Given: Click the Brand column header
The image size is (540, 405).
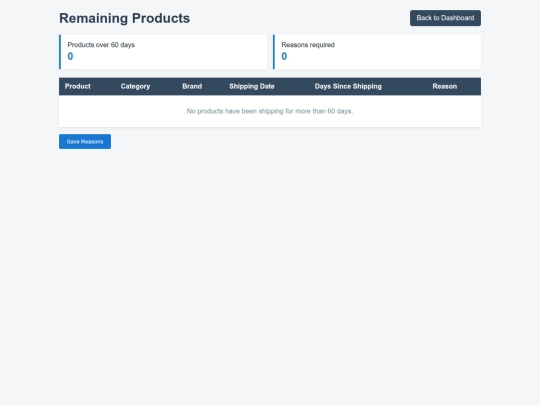Looking at the screenshot, I should tap(192, 86).
